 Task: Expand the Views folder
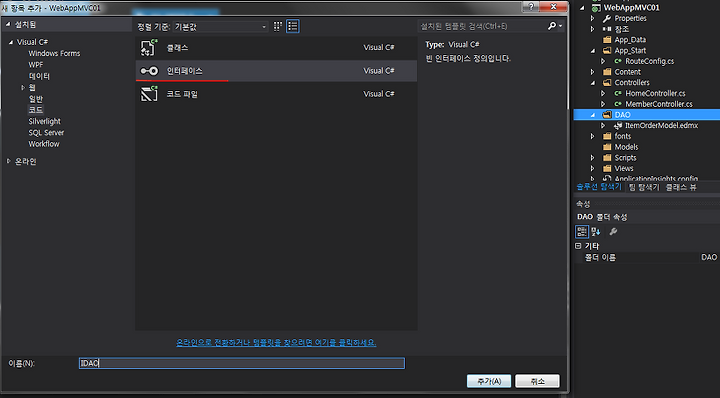pyautogui.click(x=592, y=168)
